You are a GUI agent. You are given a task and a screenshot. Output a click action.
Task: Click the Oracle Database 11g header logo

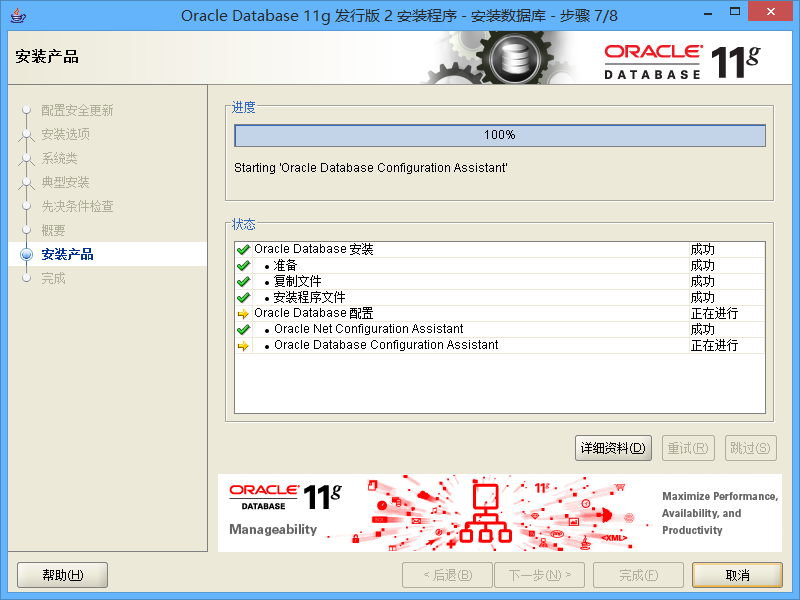tap(682, 62)
